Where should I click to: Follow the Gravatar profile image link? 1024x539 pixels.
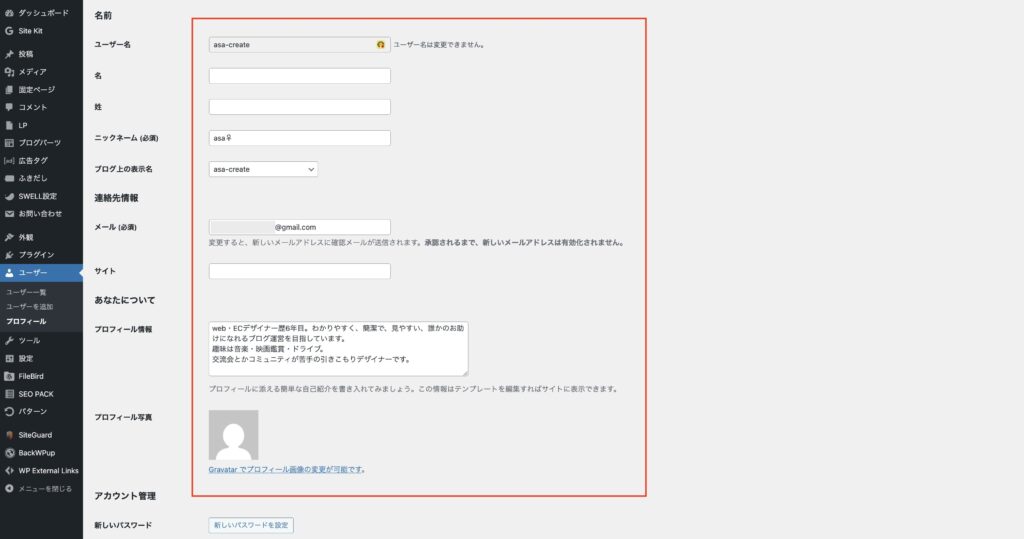coord(285,469)
